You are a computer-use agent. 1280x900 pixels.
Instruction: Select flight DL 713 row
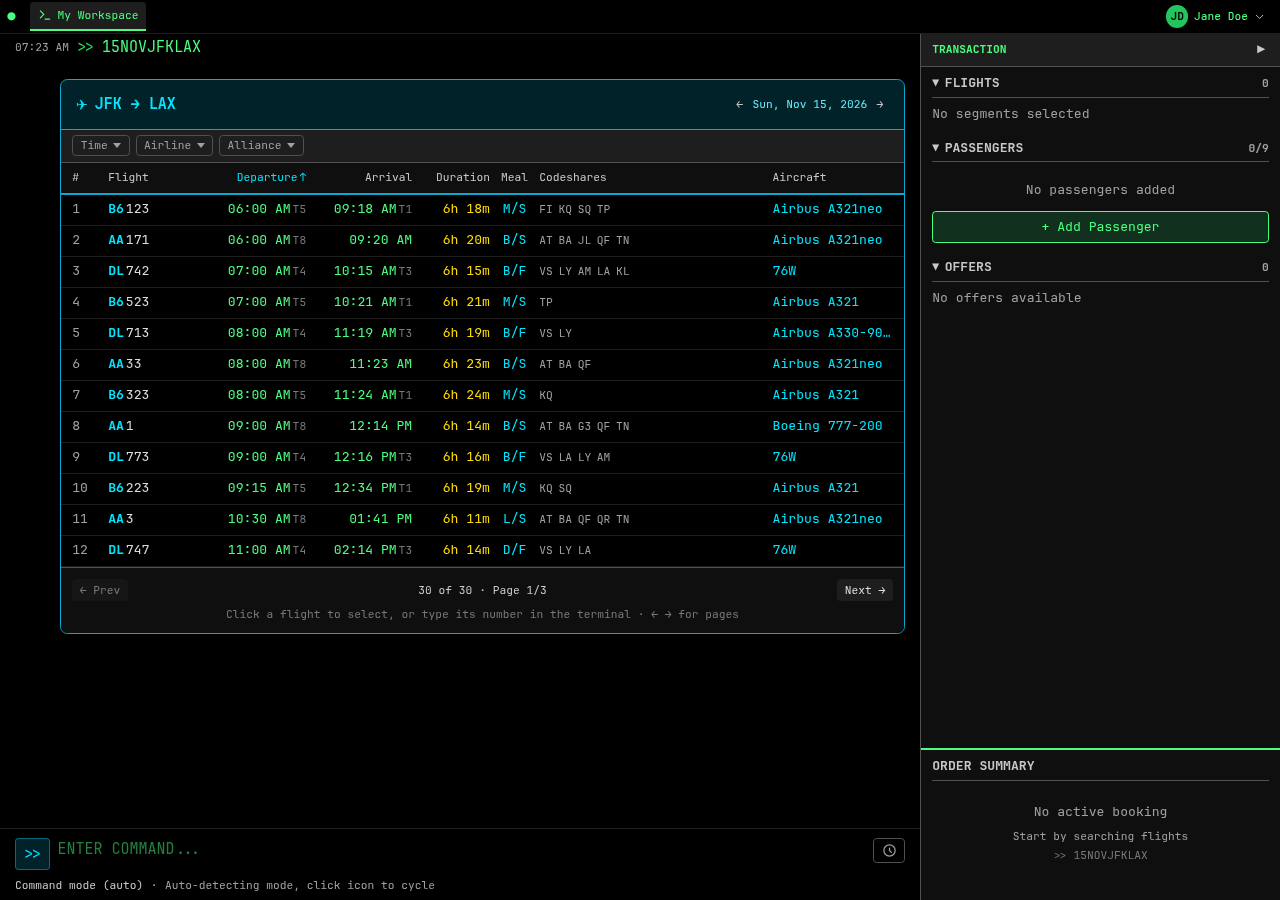(x=482, y=333)
